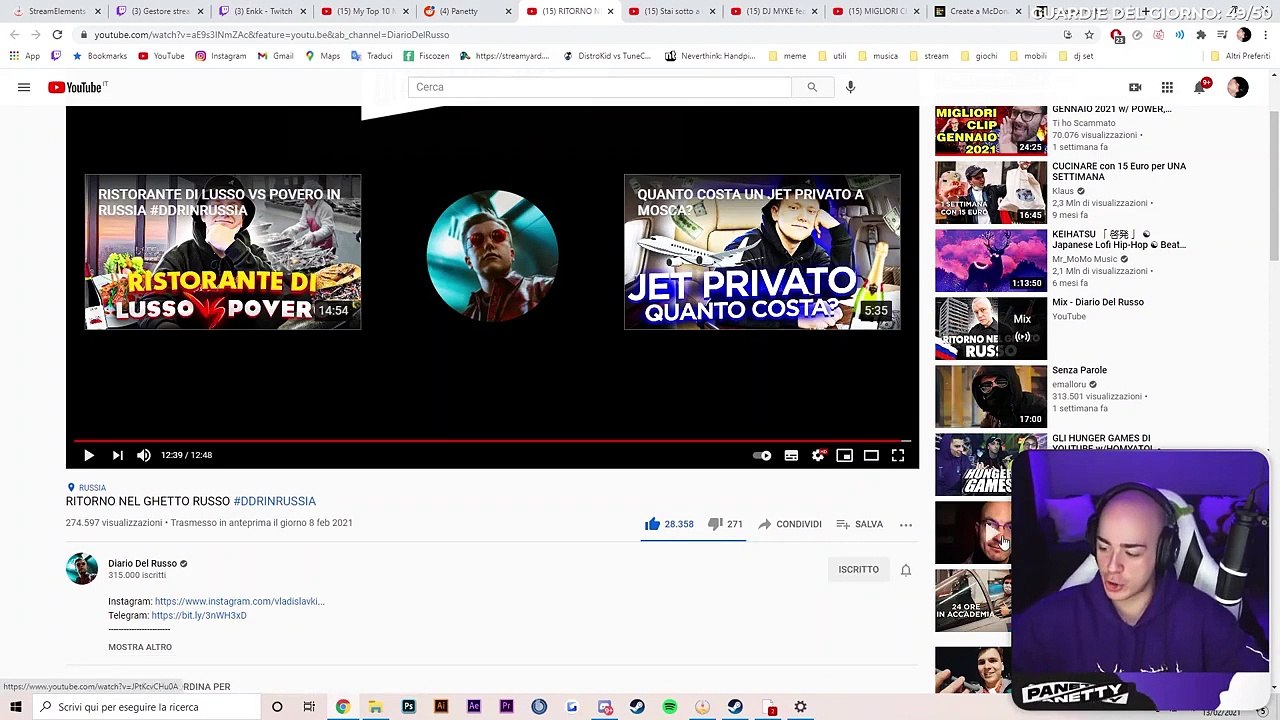Viewport: 1280px width, 720px height.
Task: Save the video with SALVA
Action: pyautogui.click(x=860, y=524)
